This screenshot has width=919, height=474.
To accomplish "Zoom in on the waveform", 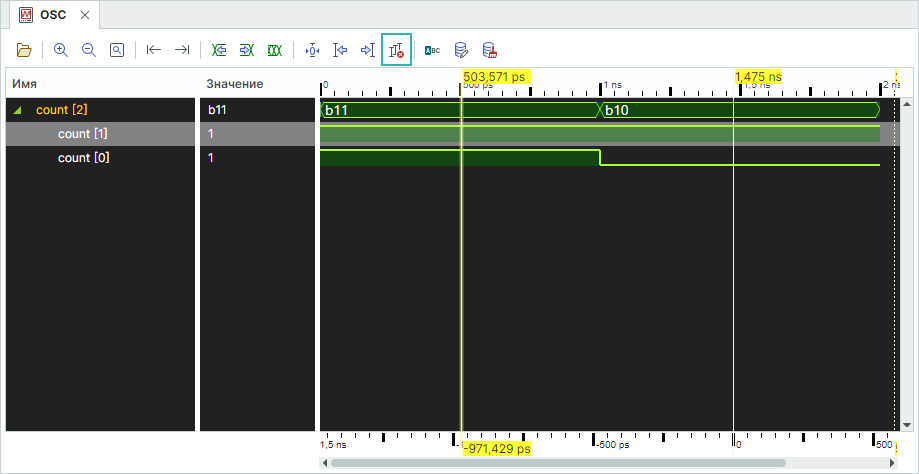I will click(61, 50).
